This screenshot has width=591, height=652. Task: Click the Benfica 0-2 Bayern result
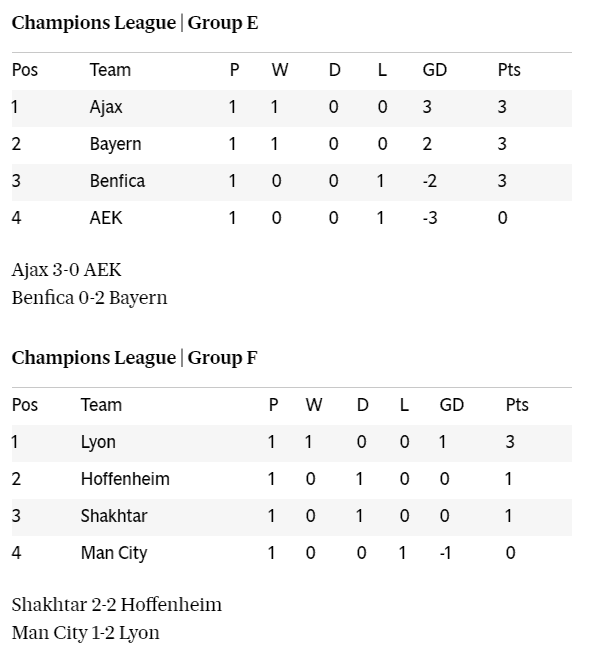tap(89, 298)
